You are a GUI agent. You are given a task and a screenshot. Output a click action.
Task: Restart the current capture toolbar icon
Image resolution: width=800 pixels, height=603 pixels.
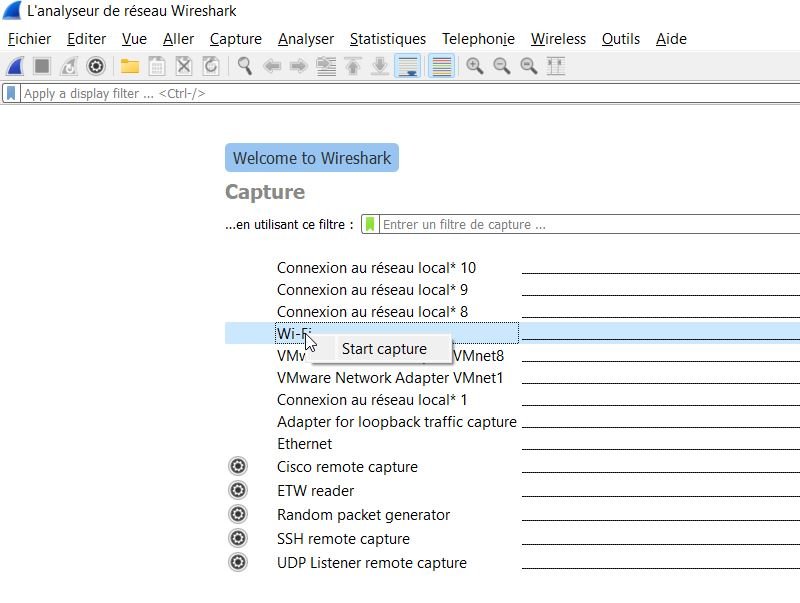point(68,66)
